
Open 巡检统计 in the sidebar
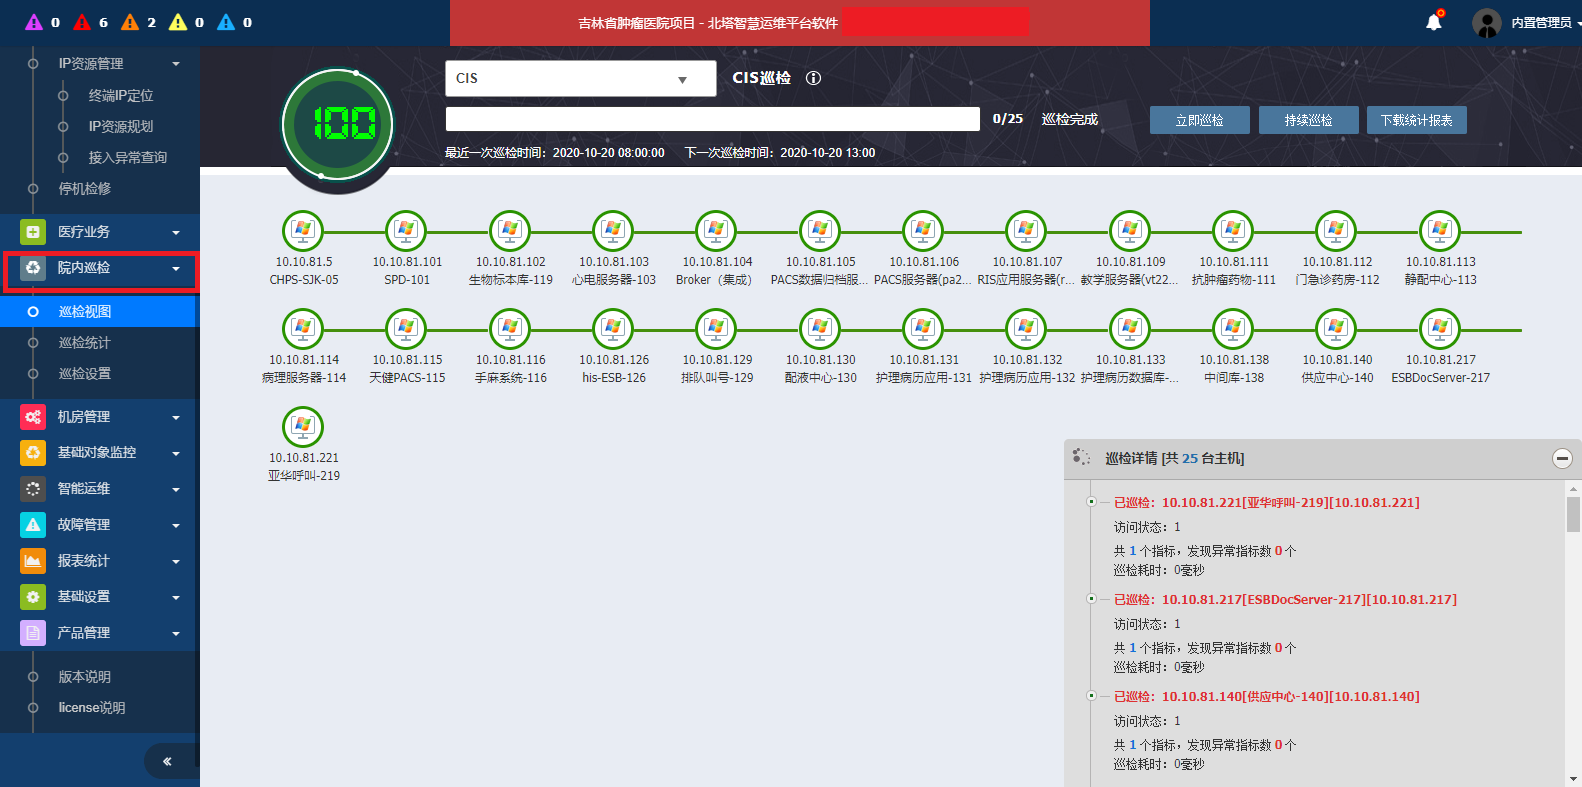[x=85, y=343]
